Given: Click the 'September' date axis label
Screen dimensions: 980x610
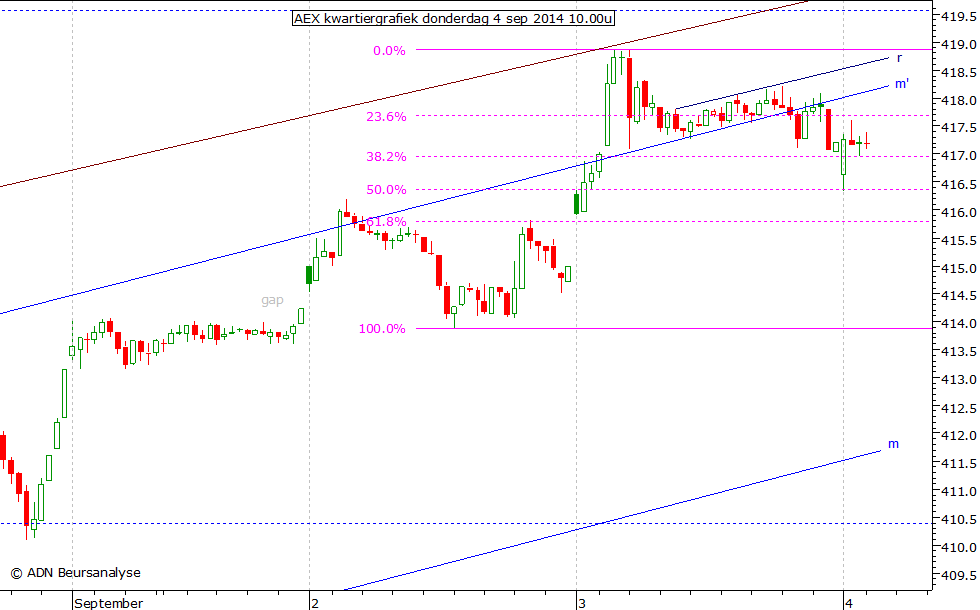Looking at the screenshot, I should pos(109,603).
